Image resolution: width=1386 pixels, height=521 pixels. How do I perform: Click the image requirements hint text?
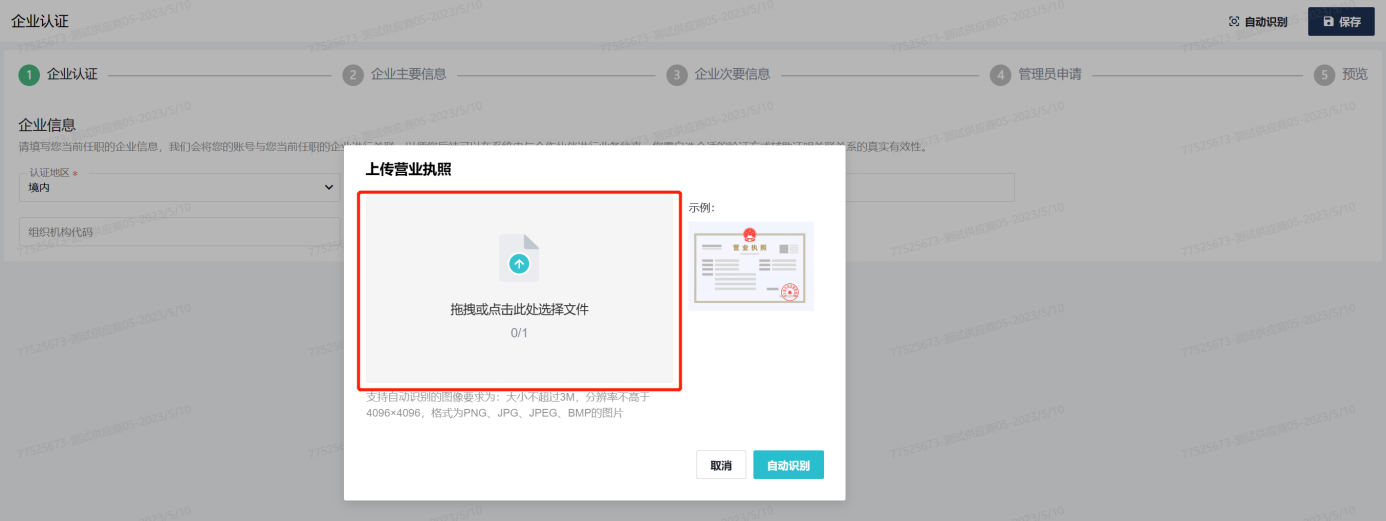[x=509, y=404]
